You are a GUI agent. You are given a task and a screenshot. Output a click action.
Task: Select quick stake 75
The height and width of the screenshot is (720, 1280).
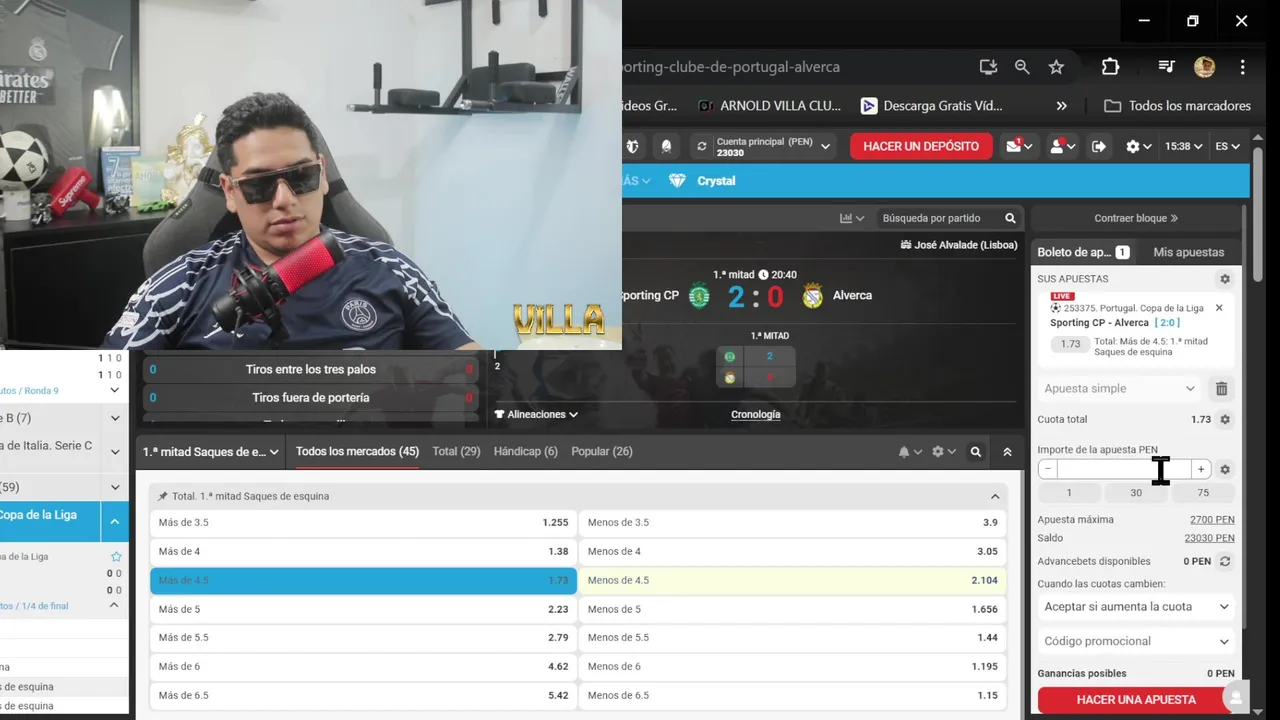click(1203, 493)
